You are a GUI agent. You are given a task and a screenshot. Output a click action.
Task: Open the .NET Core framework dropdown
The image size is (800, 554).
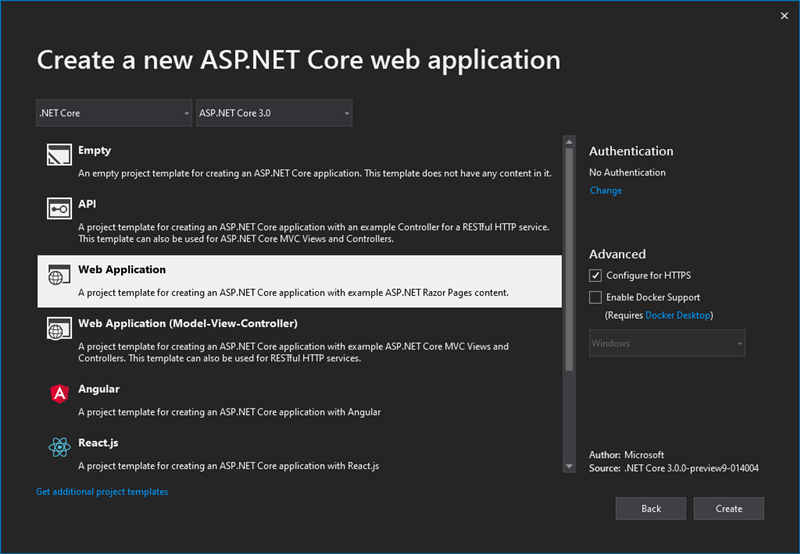[x=114, y=114]
